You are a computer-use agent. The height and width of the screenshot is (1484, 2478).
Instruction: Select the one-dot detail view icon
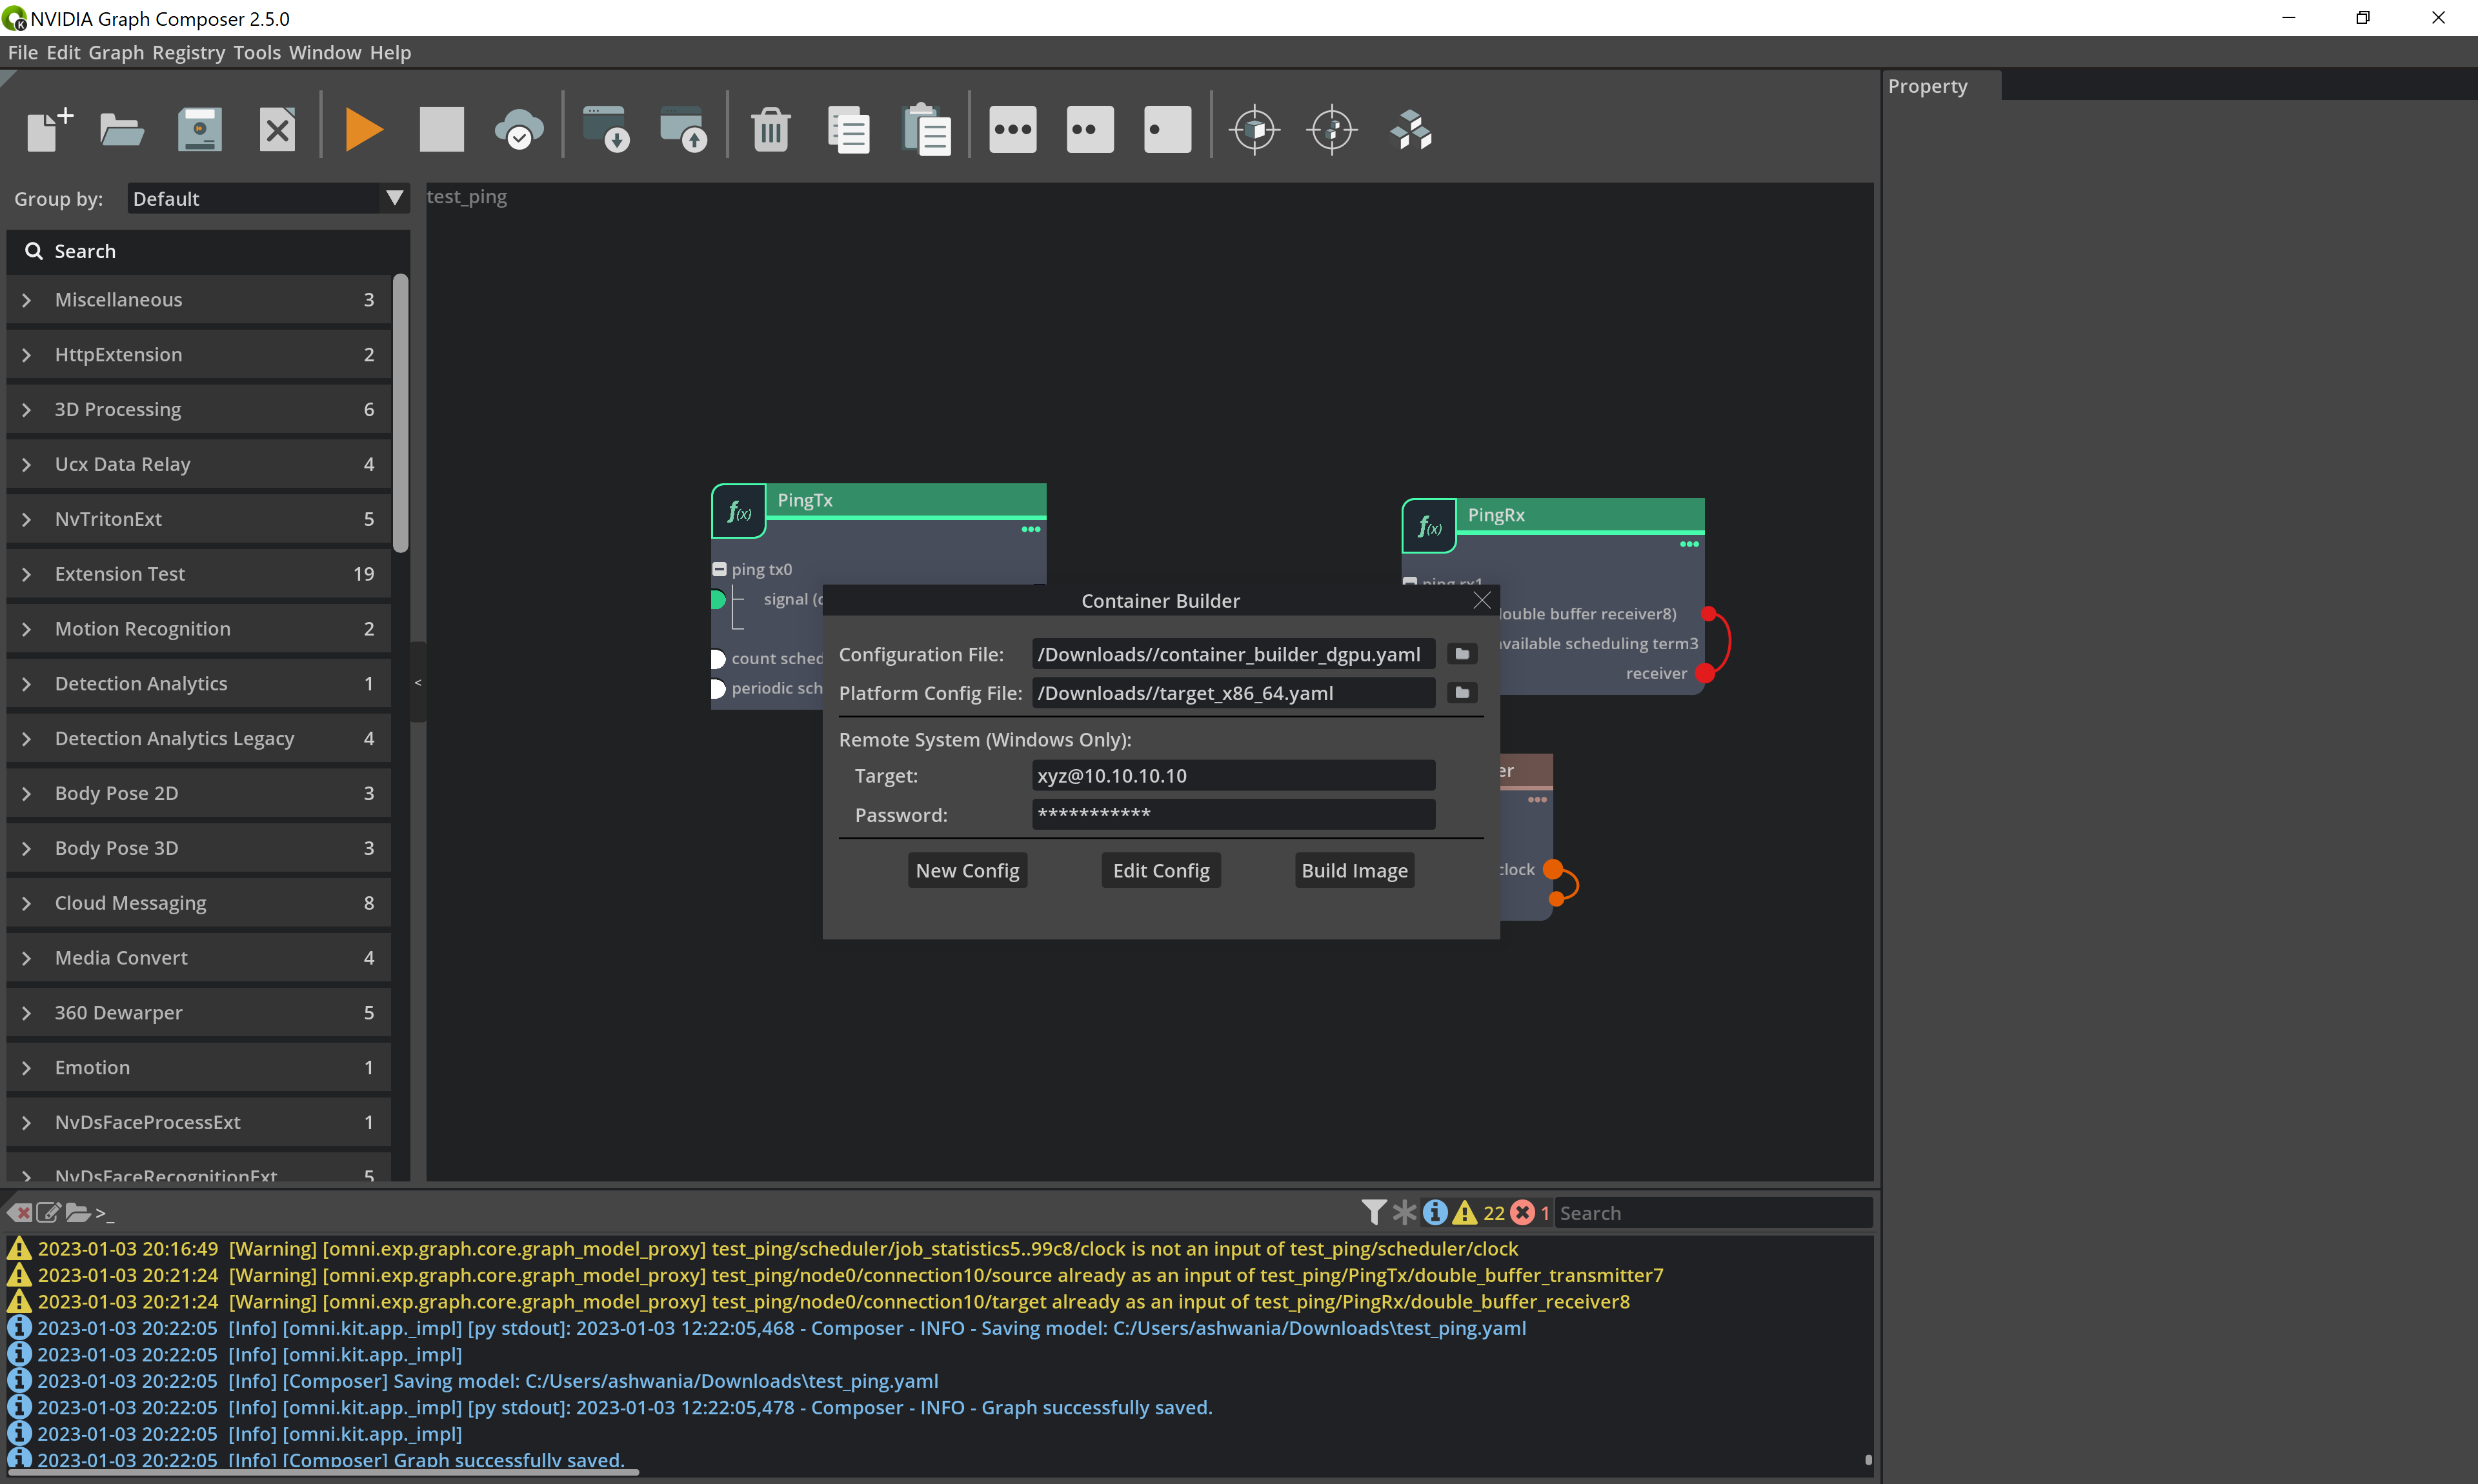tap(1167, 129)
